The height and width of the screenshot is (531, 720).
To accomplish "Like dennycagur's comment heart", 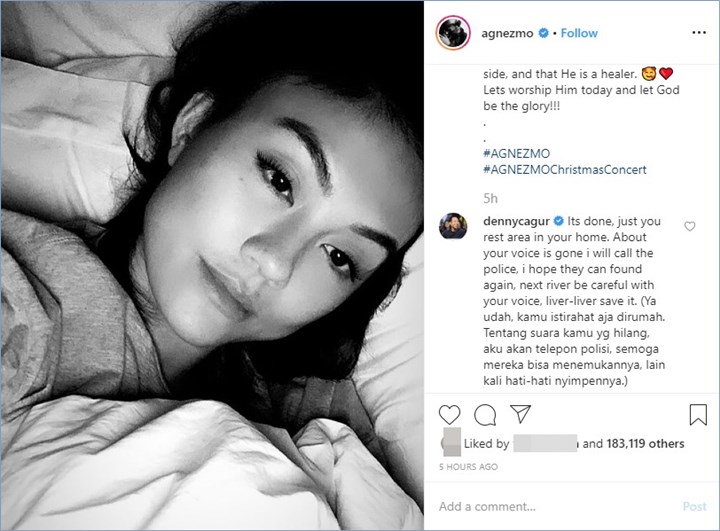I will 689,226.
